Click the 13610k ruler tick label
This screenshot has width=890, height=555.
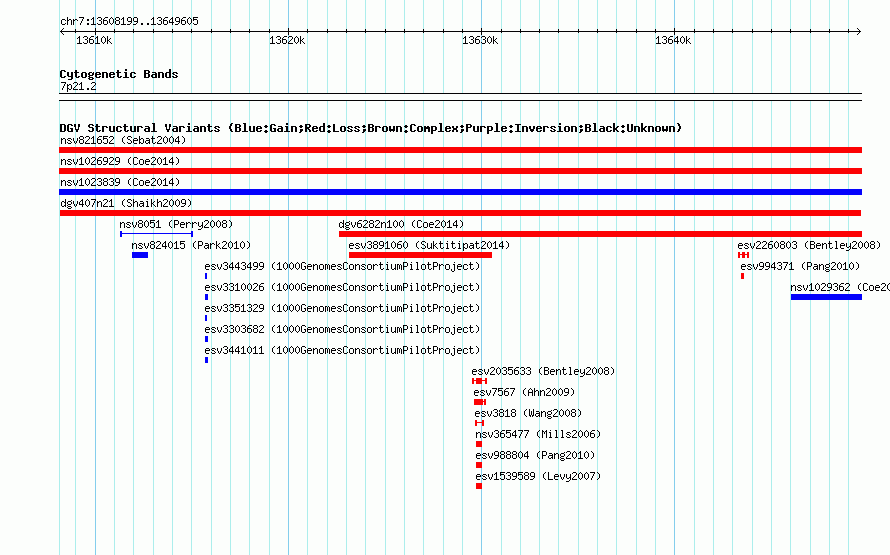(x=94, y=40)
